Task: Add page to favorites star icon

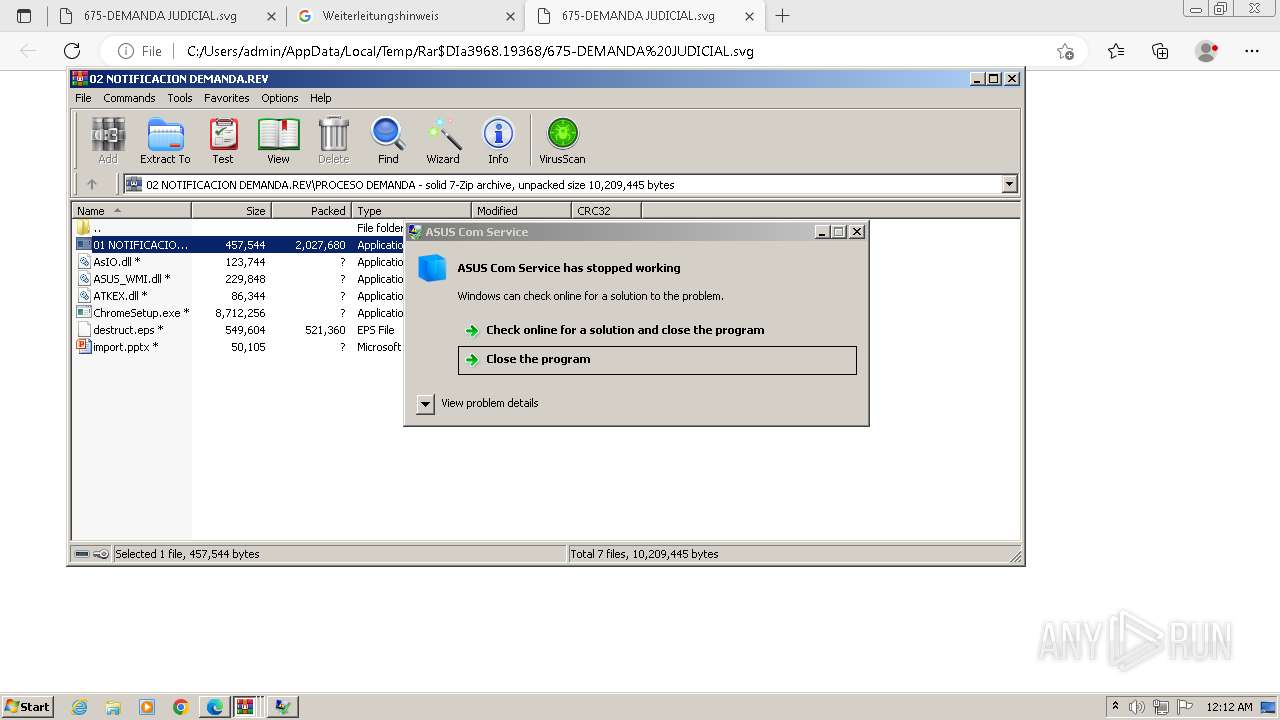Action: click(1065, 51)
